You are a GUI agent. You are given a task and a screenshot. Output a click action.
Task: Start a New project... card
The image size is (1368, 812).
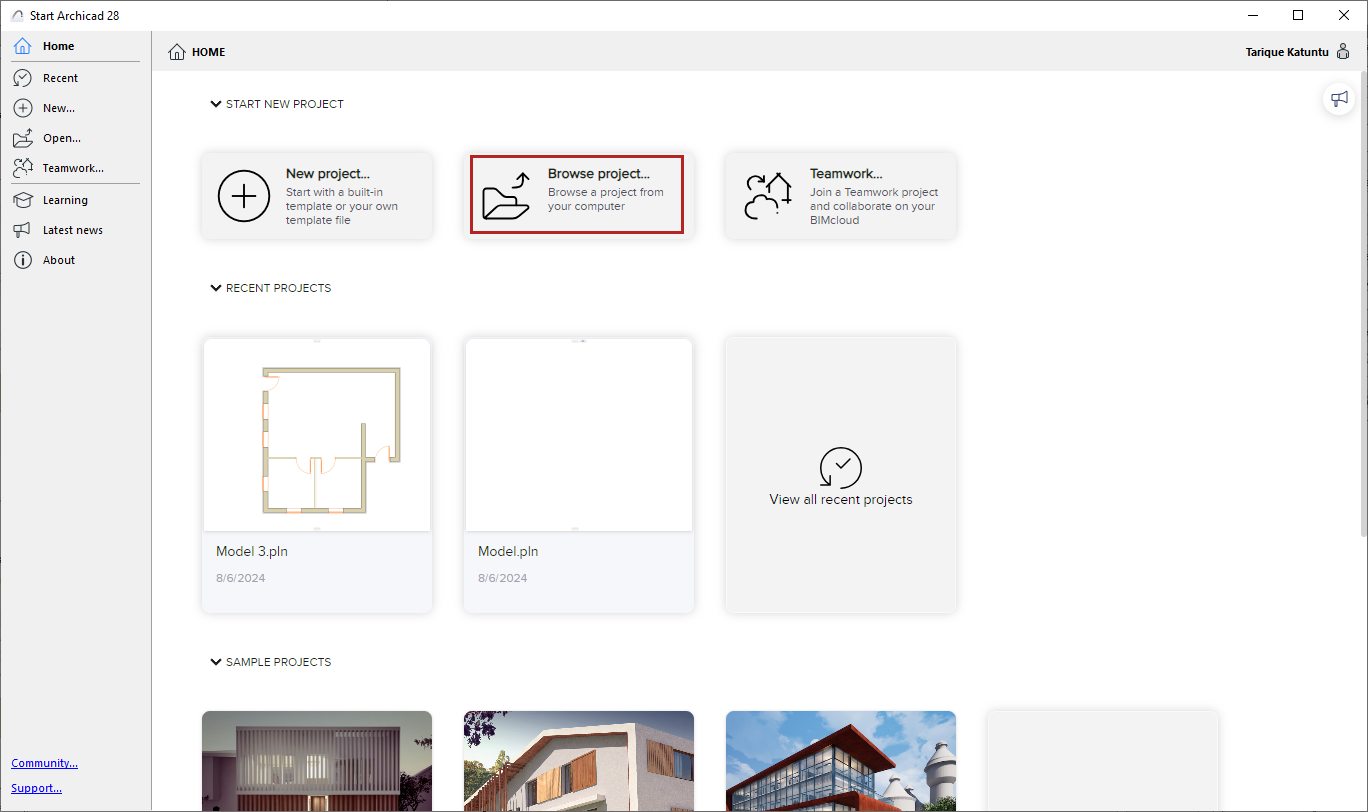coord(317,195)
